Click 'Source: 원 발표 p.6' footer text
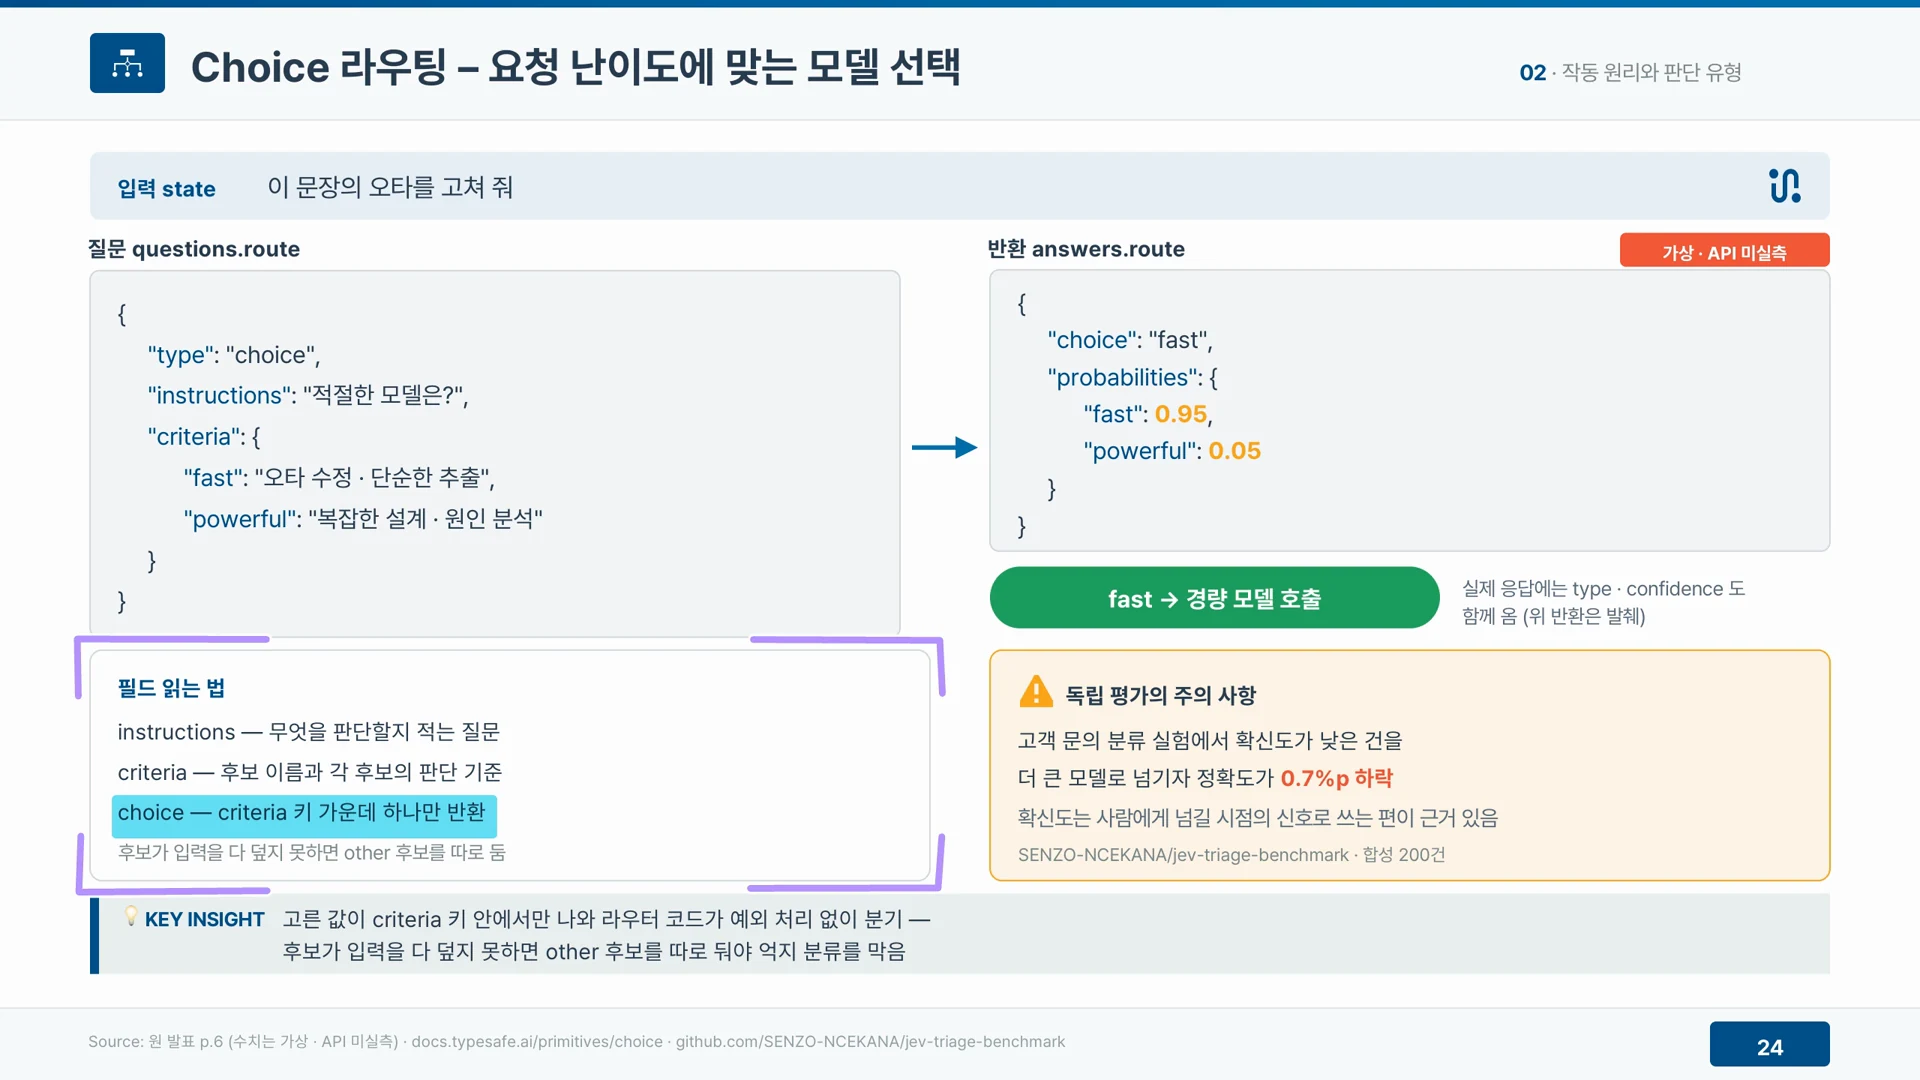This screenshot has height=1080, width=1920. (156, 1042)
